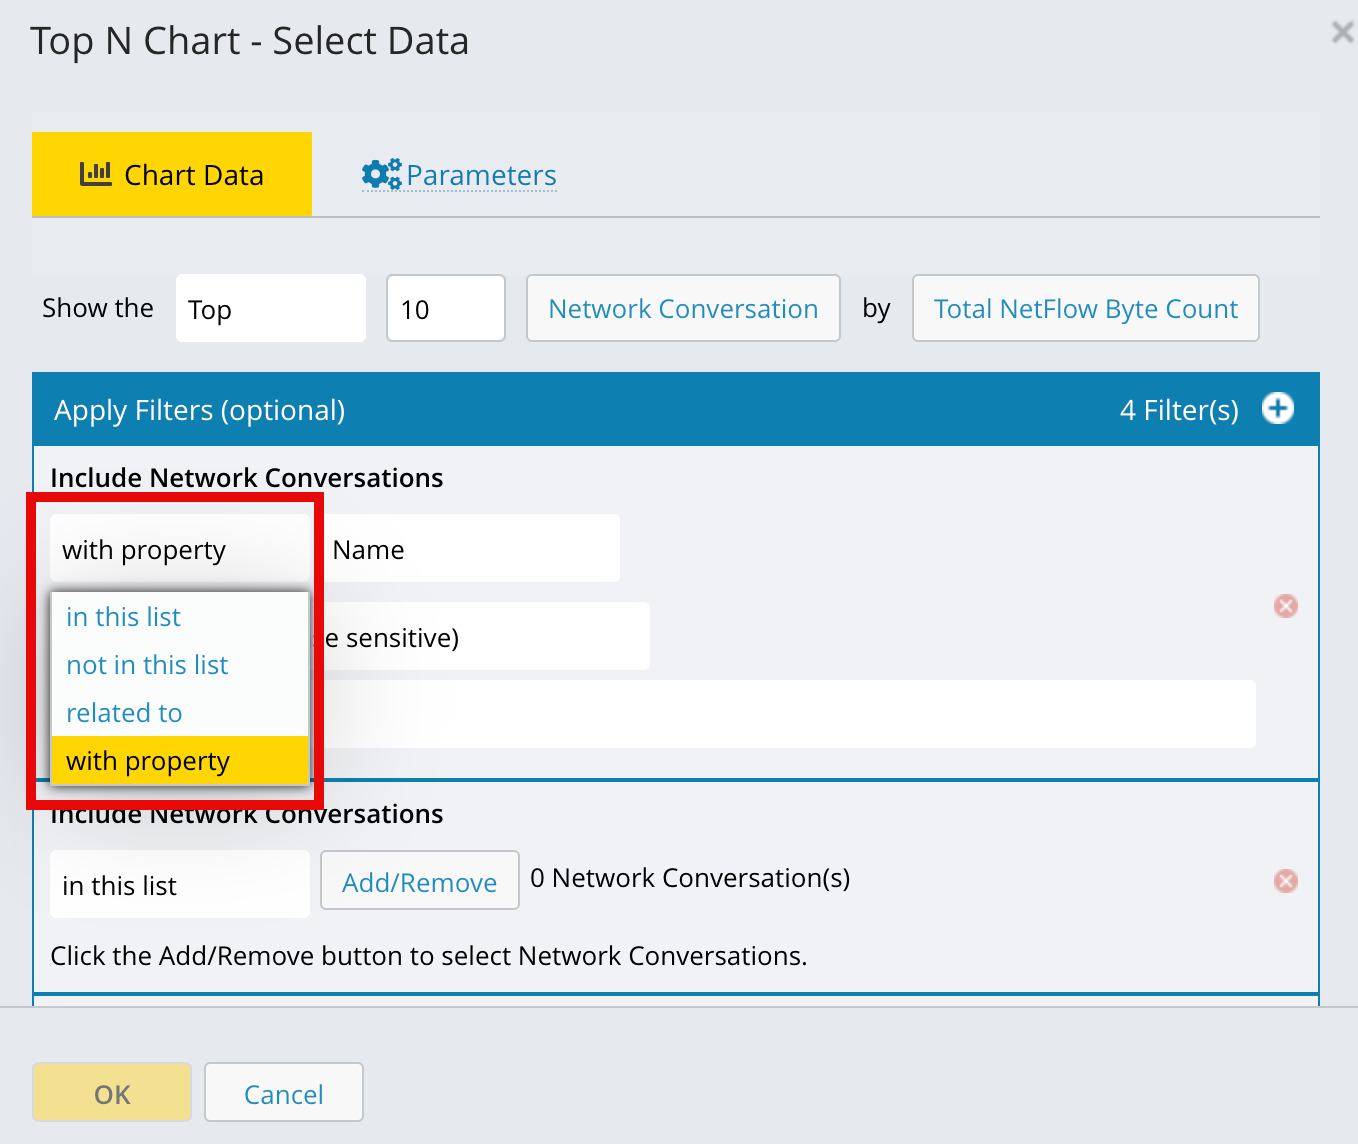This screenshot has height=1144, width=1358.
Task: Click the Chart Data bar chart icon
Action: pos(96,174)
